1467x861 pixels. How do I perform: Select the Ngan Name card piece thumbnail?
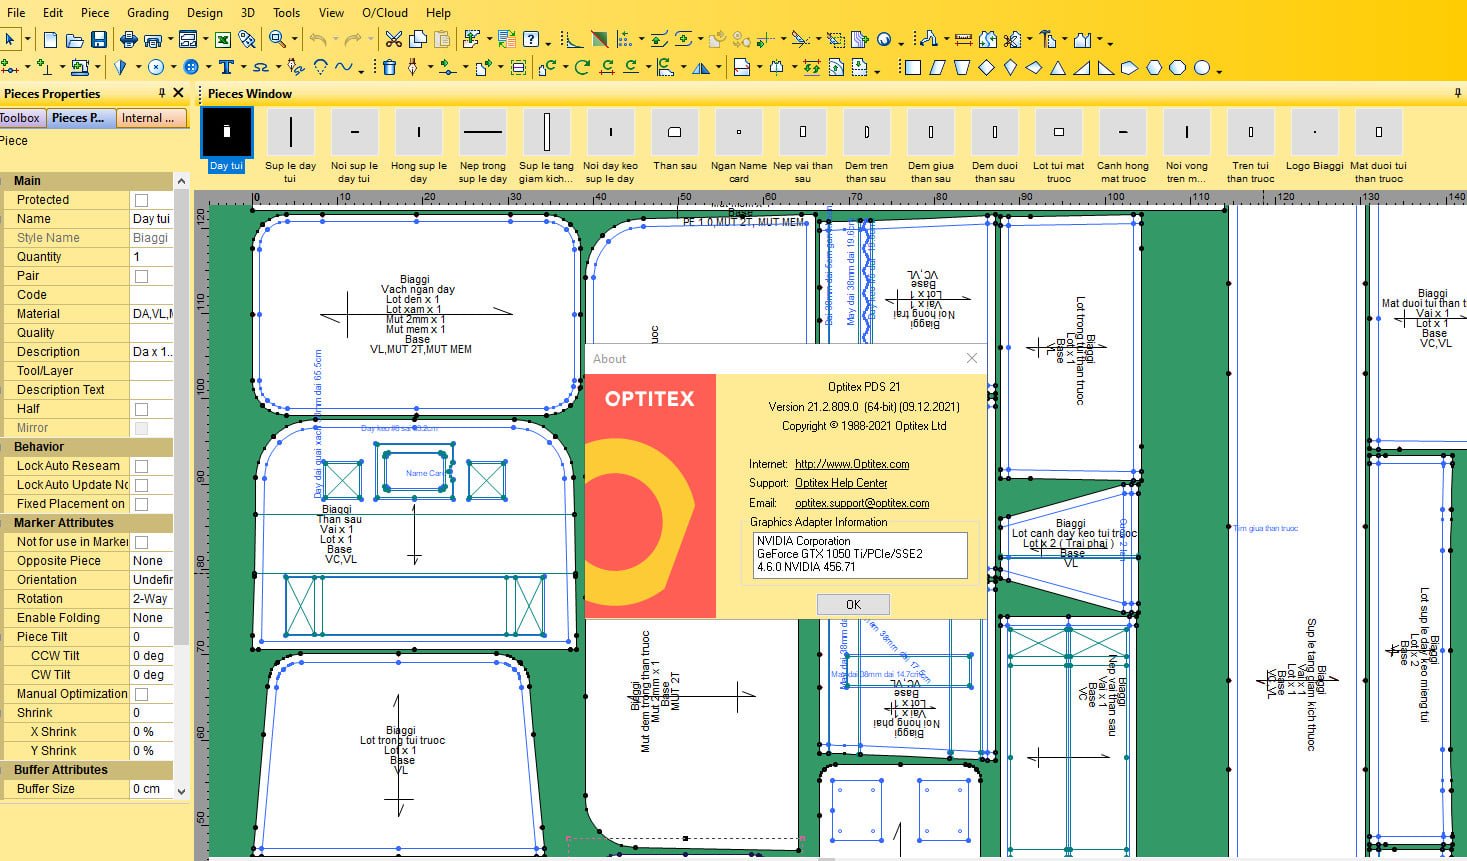(x=739, y=145)
